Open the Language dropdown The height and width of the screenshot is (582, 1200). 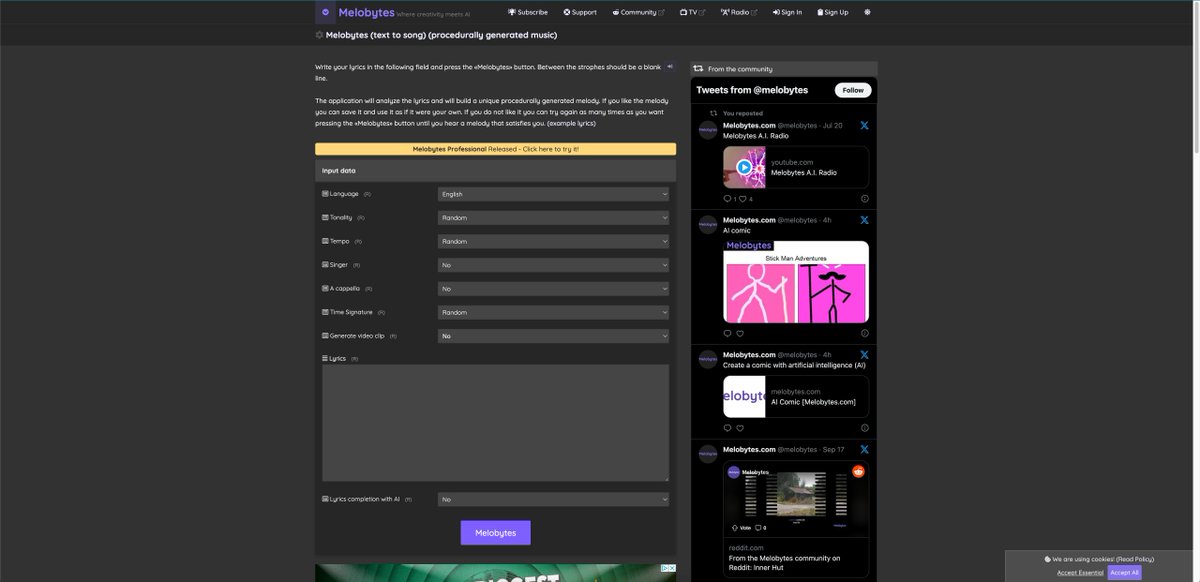(x=553, y=194)
